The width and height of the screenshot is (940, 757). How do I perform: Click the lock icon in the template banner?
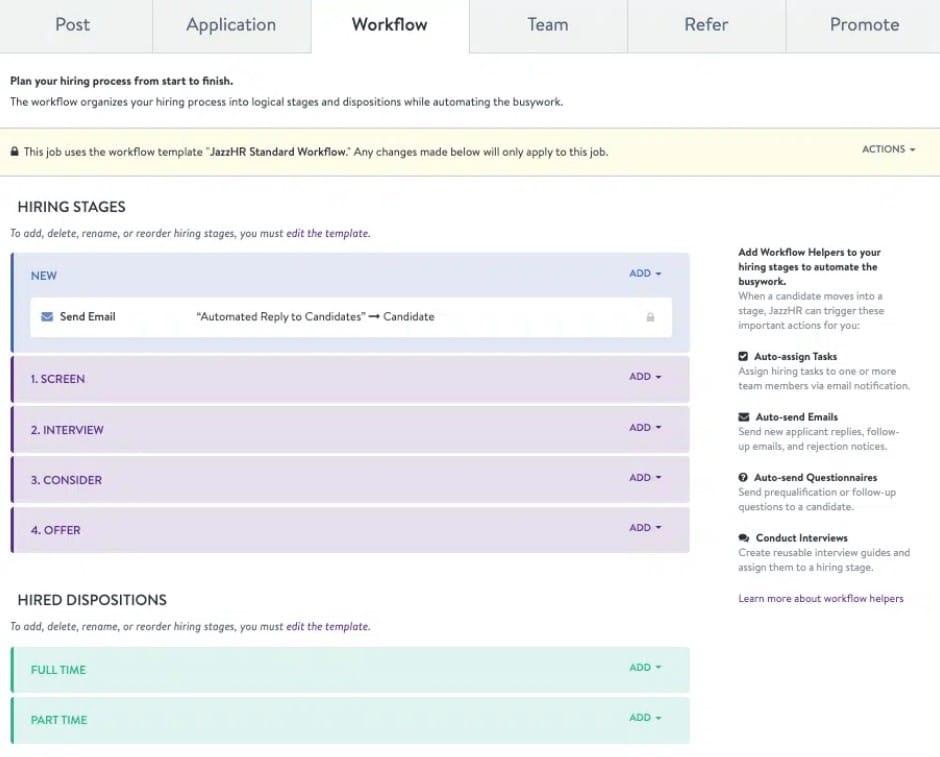click(x=14, y=152)
